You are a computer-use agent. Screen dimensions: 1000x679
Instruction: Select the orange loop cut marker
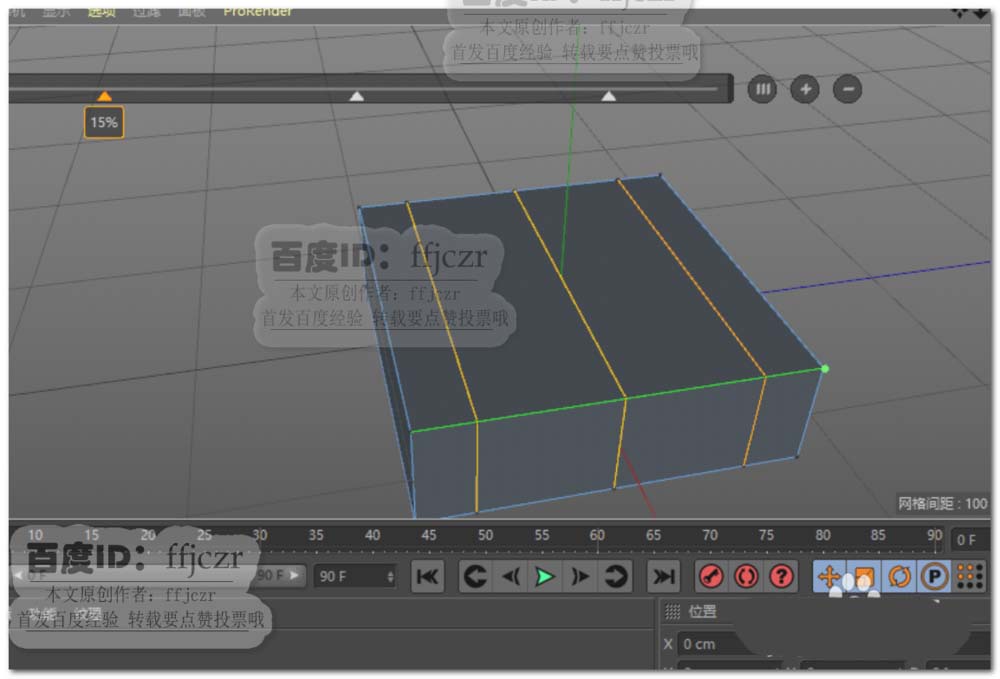click(x=105, y=96)
